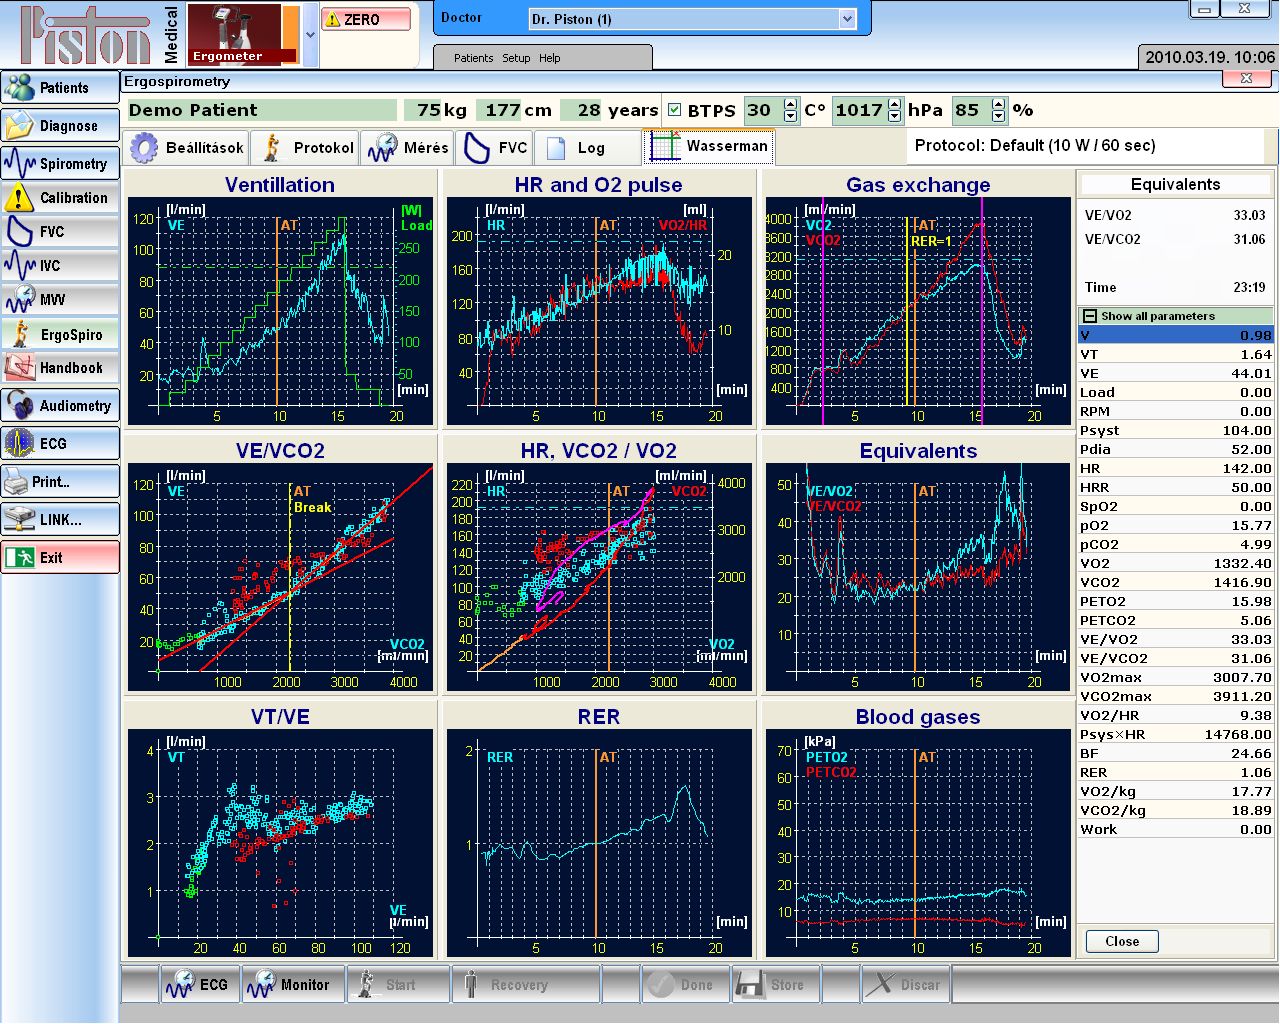
Task: Click the Equivalents line chart
Action: tap(918, 577)
